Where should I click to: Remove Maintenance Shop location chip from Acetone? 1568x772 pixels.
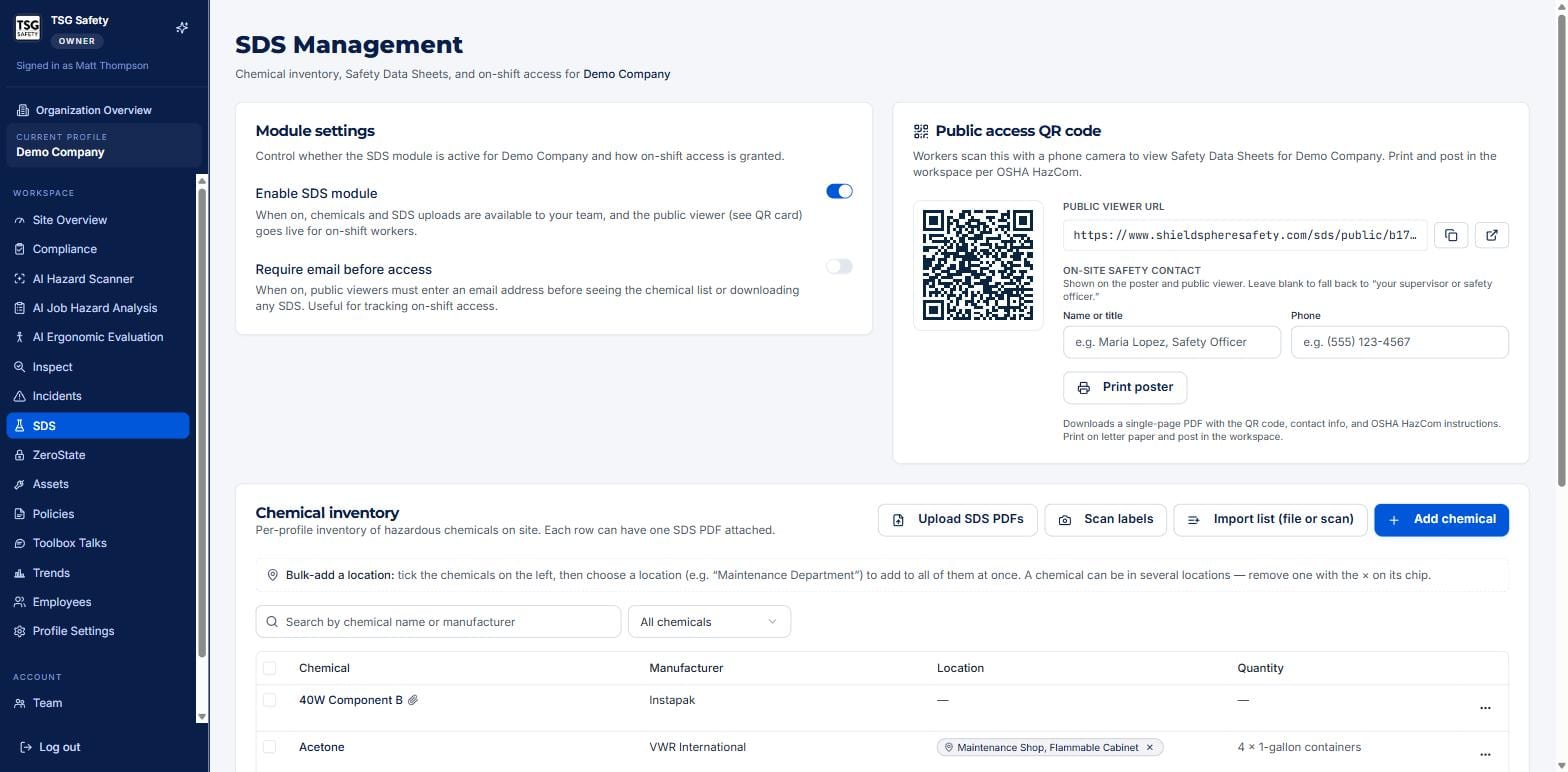[x=1149, y=747]
